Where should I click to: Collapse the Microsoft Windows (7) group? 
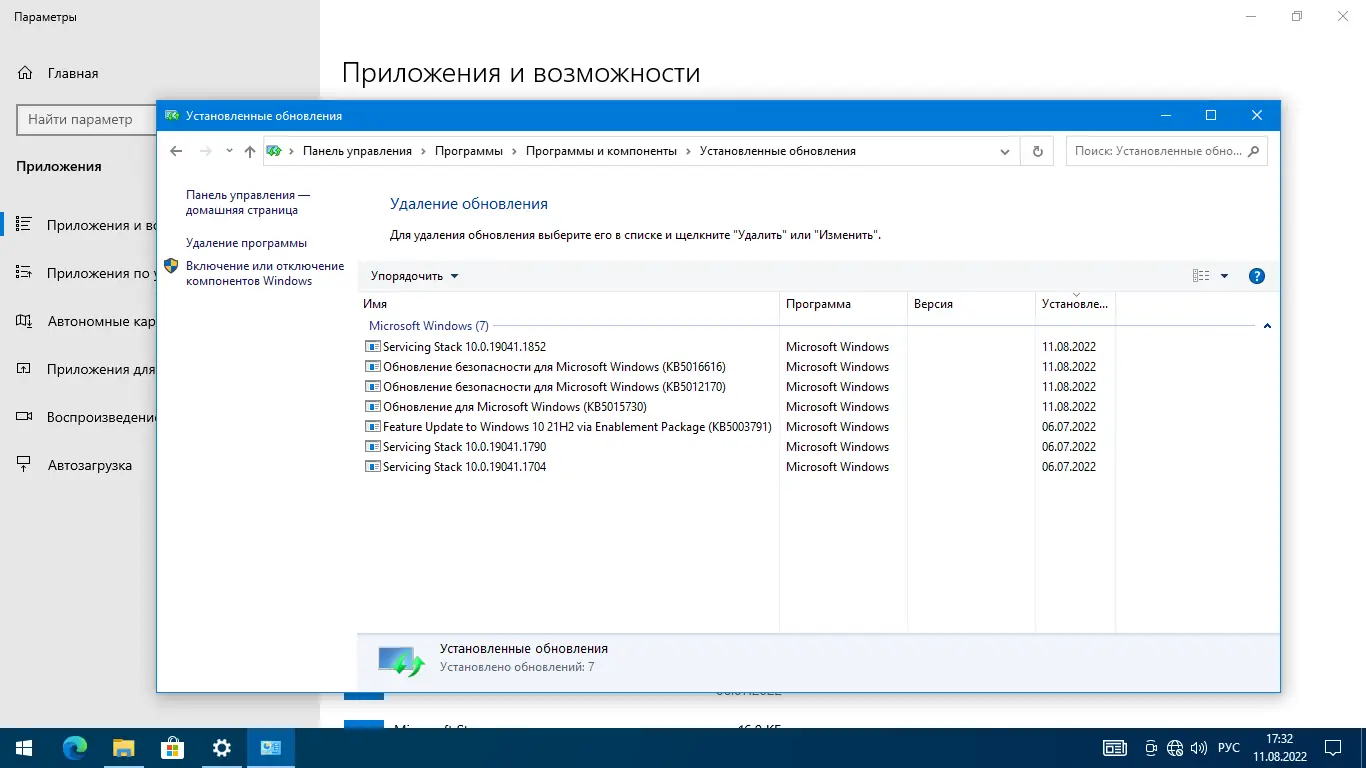pyautogui.click(x=1267, y=326)
